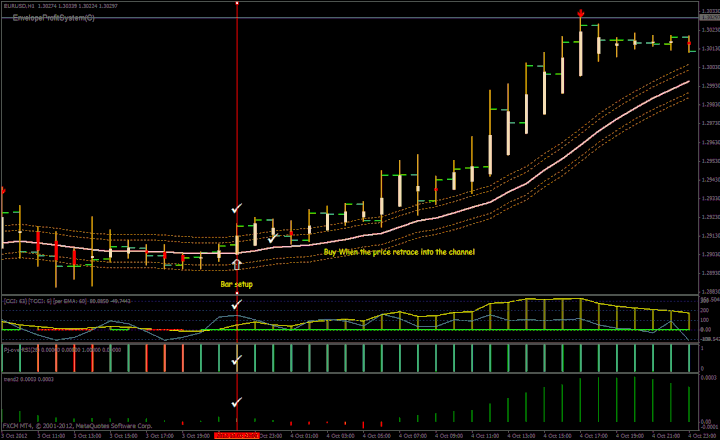Click the '100' level on CCI scale
Screen dimensions: 720x440
[704, 320]
